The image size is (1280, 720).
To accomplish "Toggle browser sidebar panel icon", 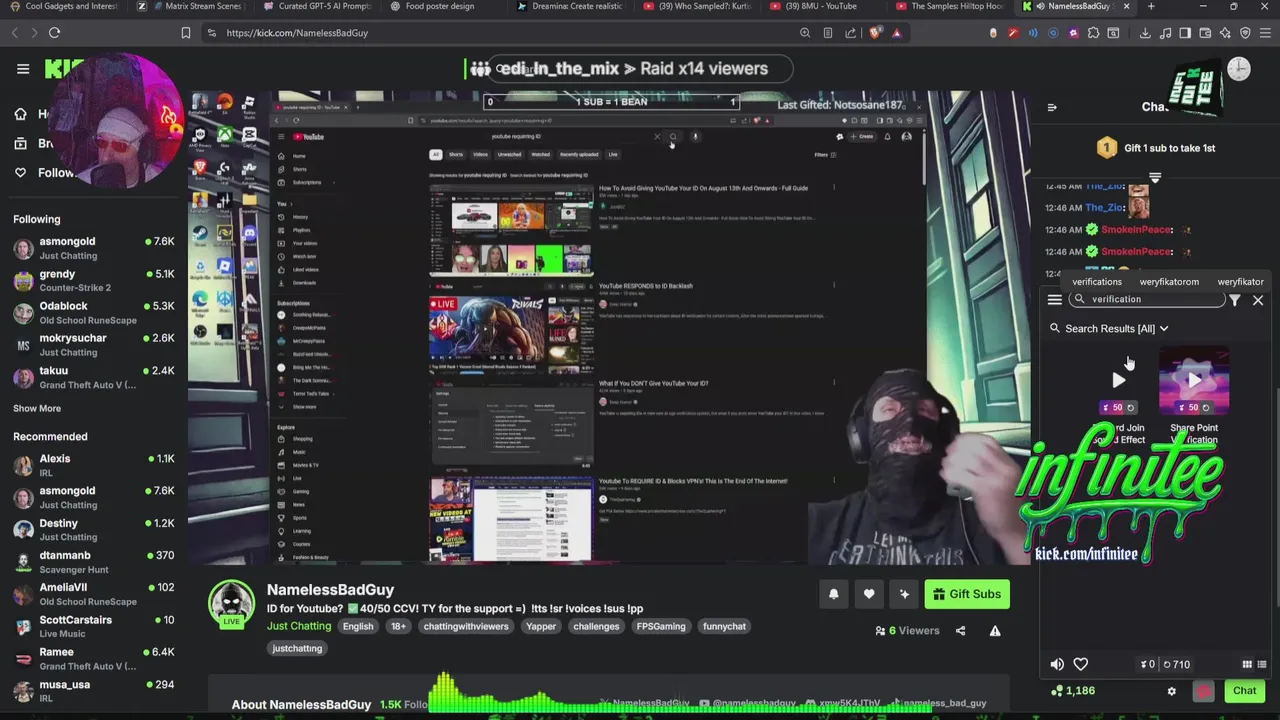I will tap(1185, 33).
